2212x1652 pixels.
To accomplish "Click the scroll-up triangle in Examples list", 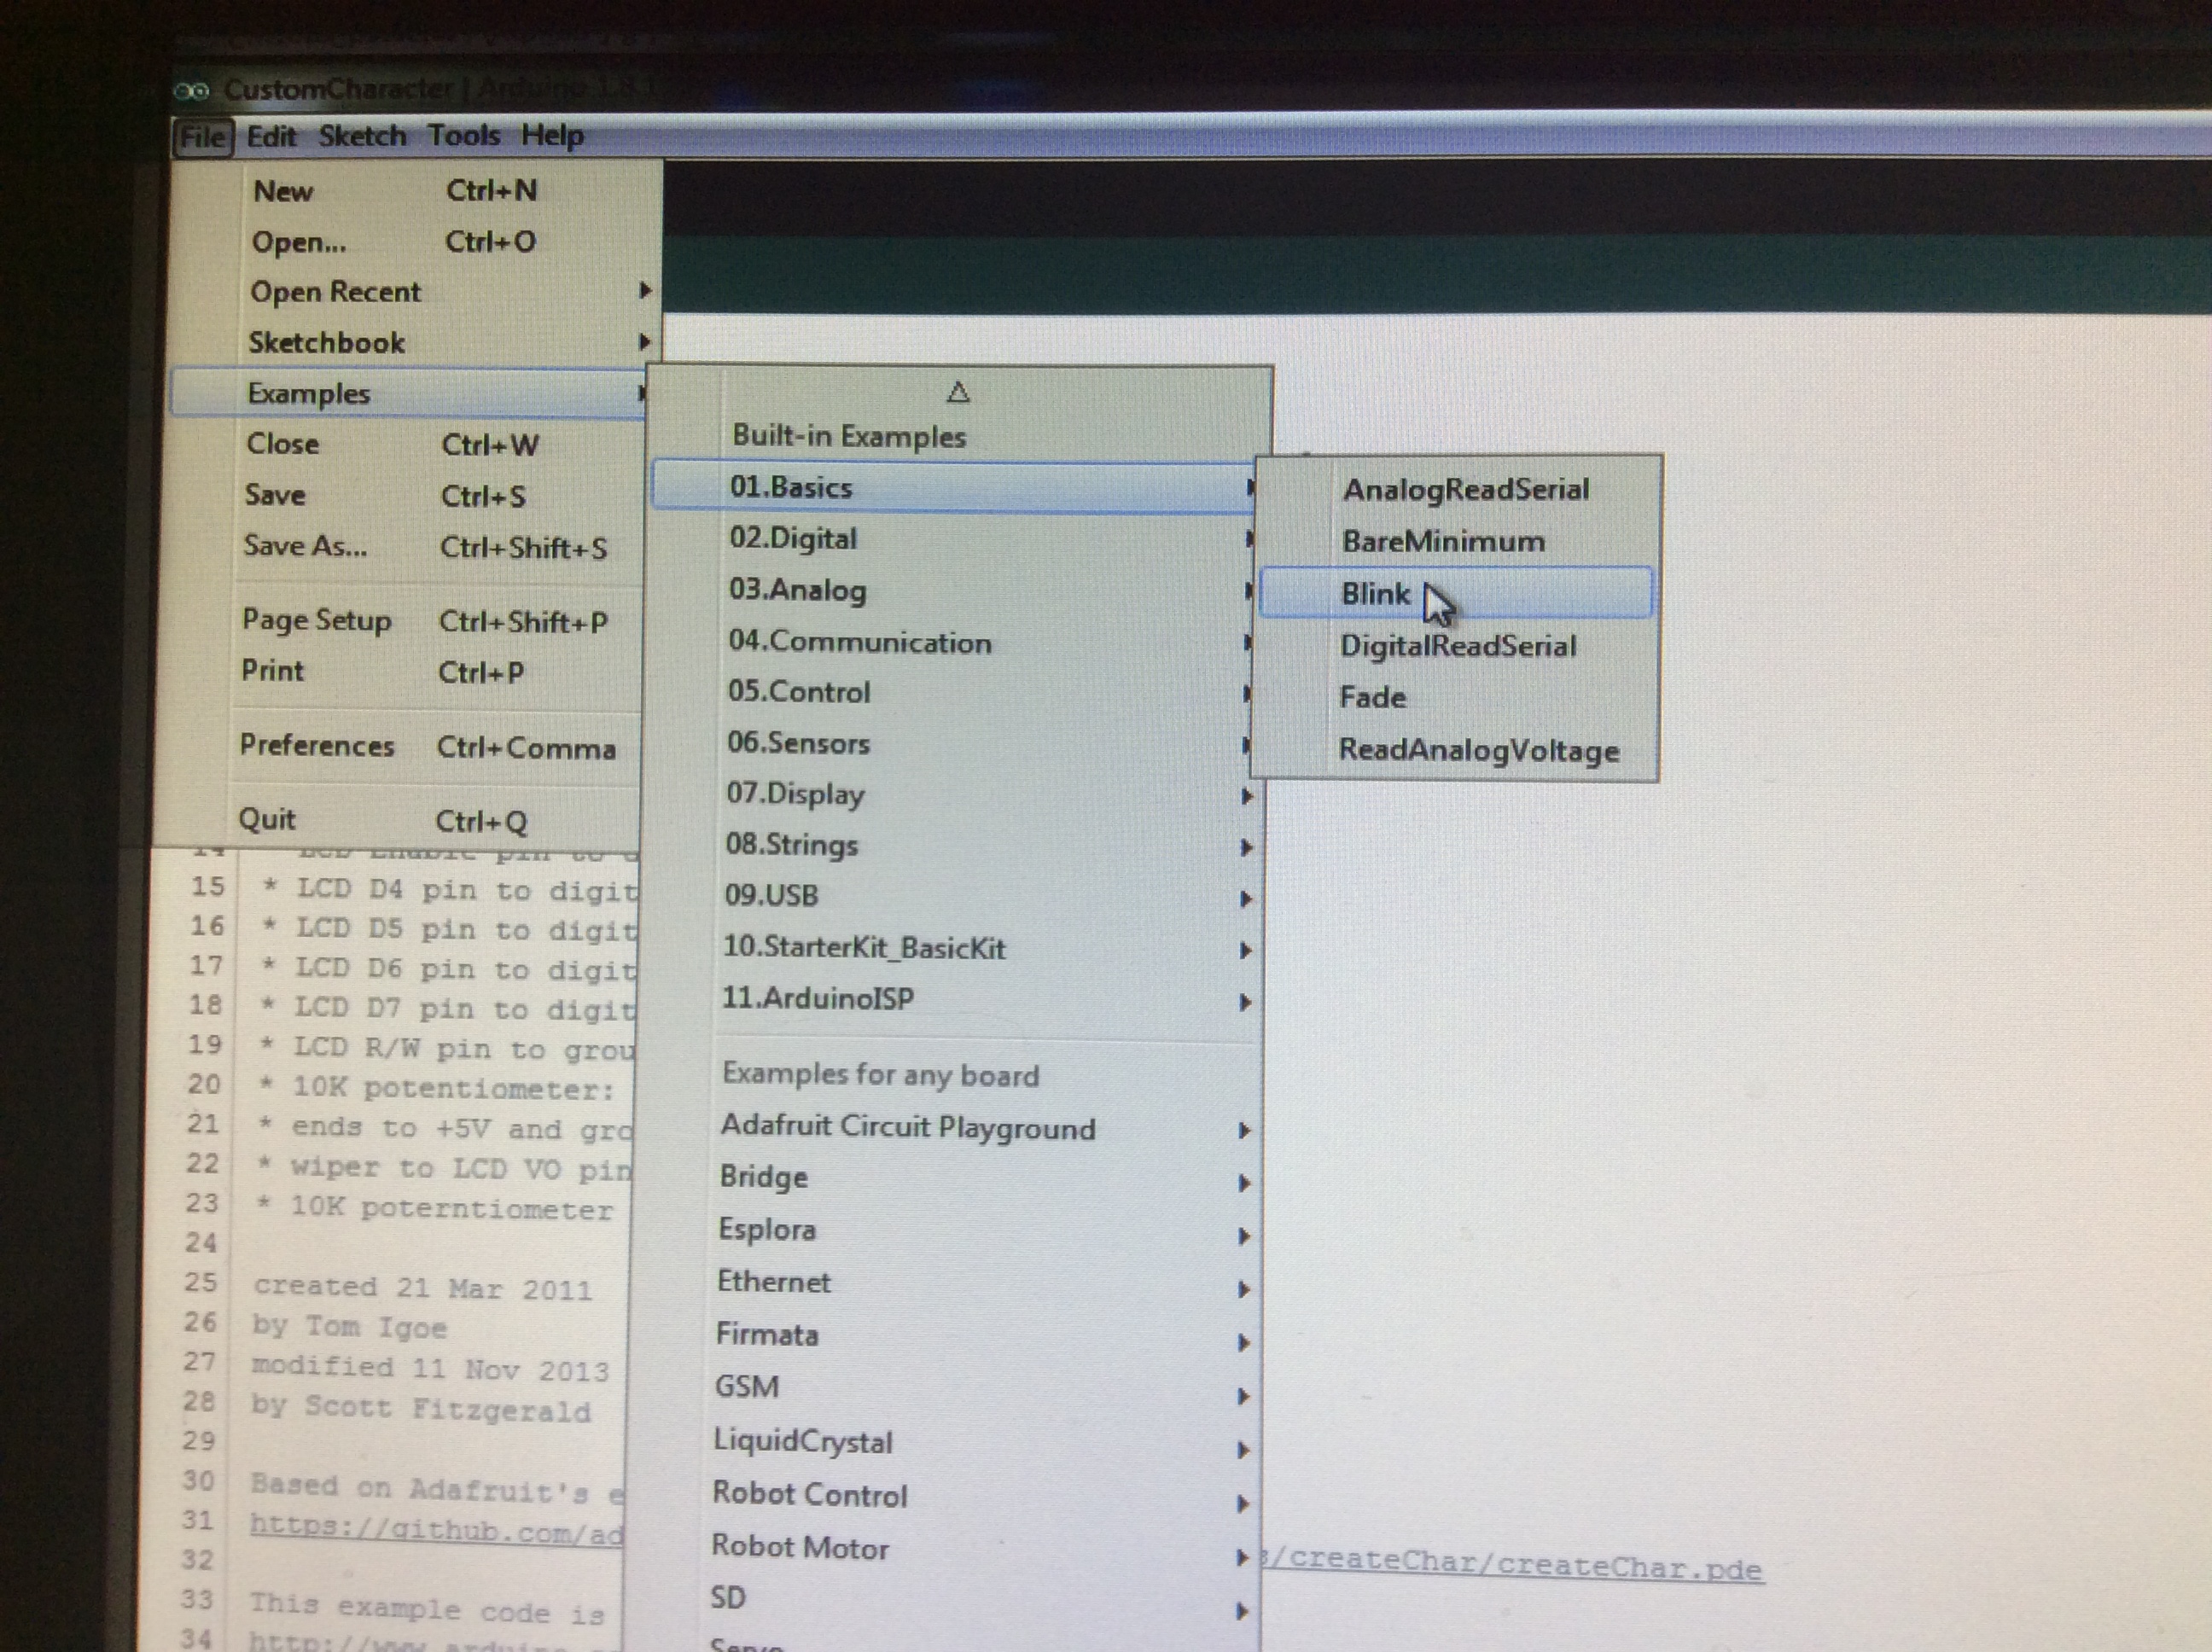I will (958, 392).
